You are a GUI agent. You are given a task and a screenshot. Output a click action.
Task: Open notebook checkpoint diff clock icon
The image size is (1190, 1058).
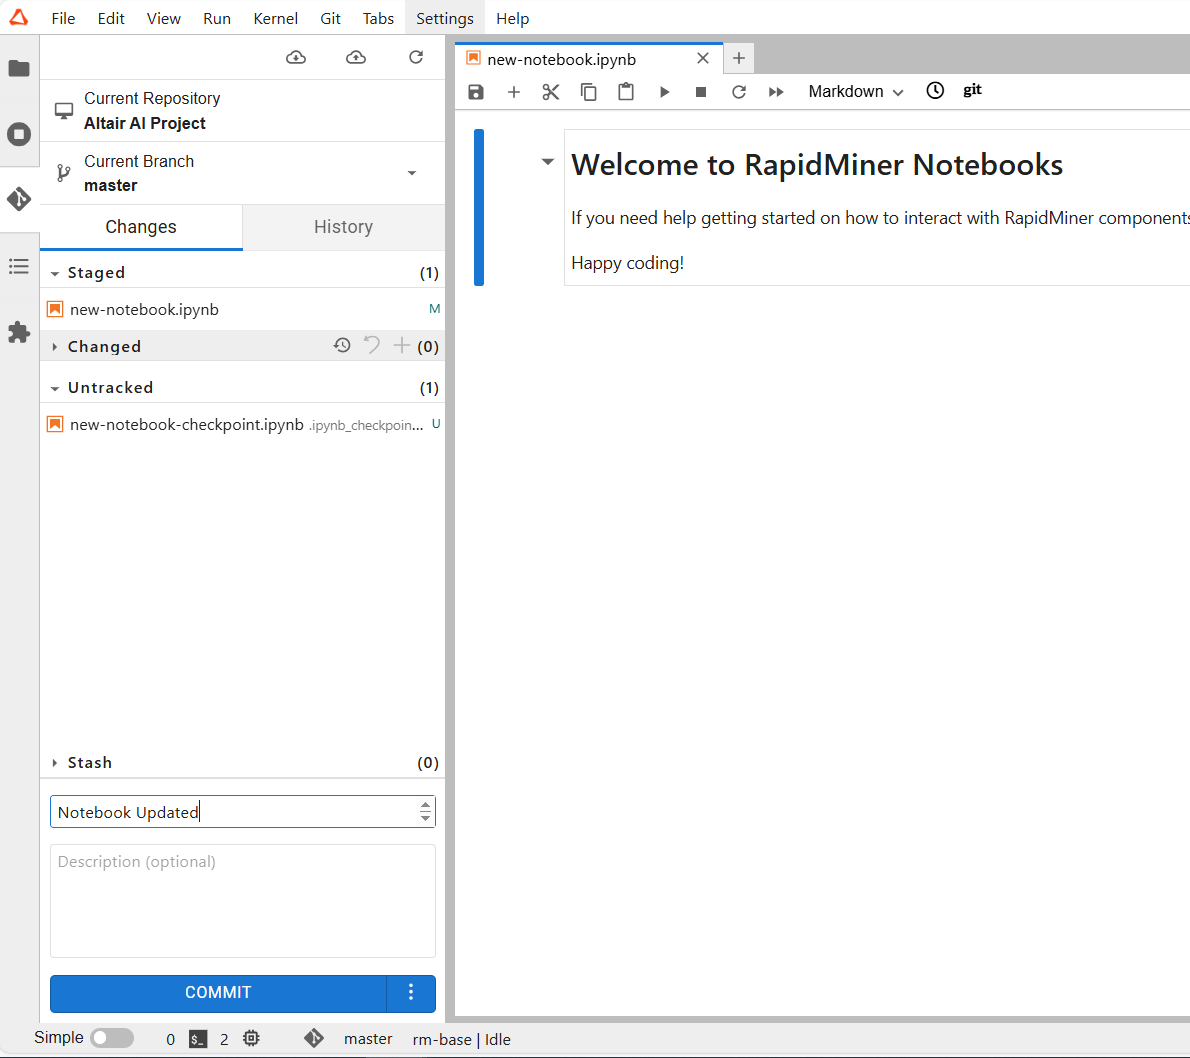click(935, 90)
